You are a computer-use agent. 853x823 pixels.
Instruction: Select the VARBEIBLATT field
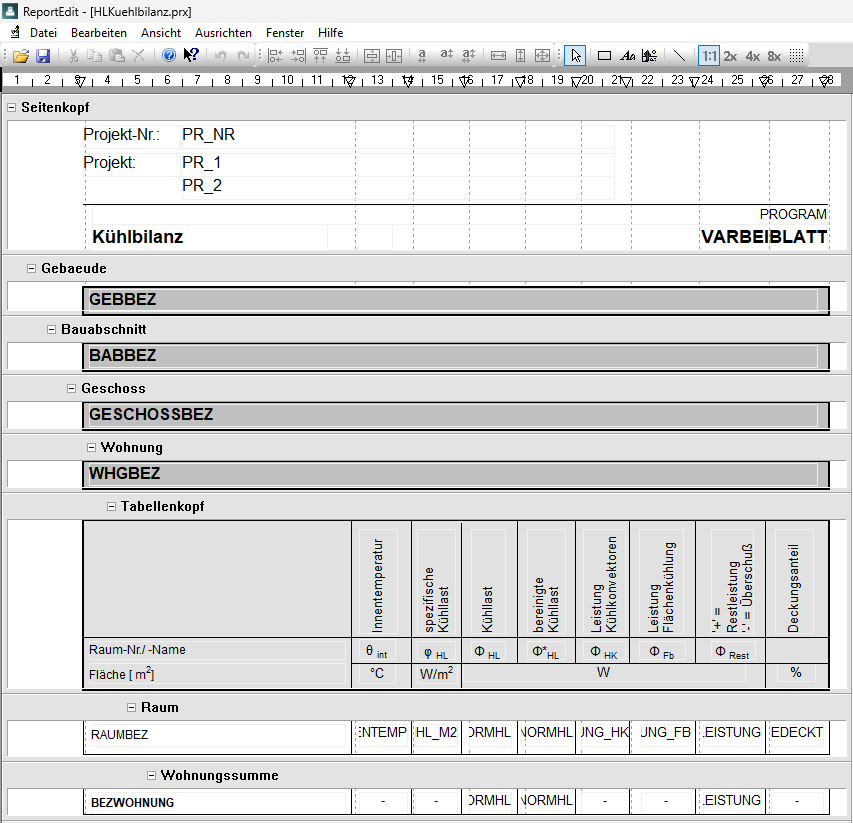[x=764, y=237]
